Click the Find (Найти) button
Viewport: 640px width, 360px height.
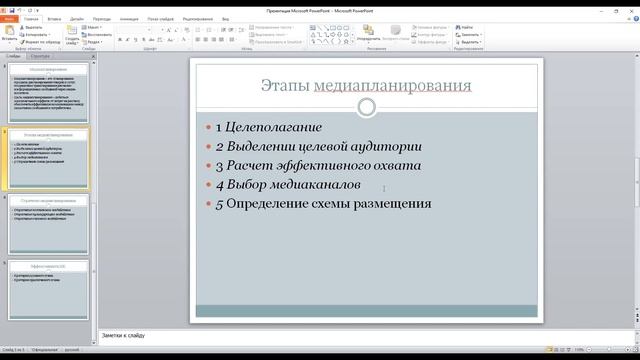pyautogui.click(x=464, y=27)
